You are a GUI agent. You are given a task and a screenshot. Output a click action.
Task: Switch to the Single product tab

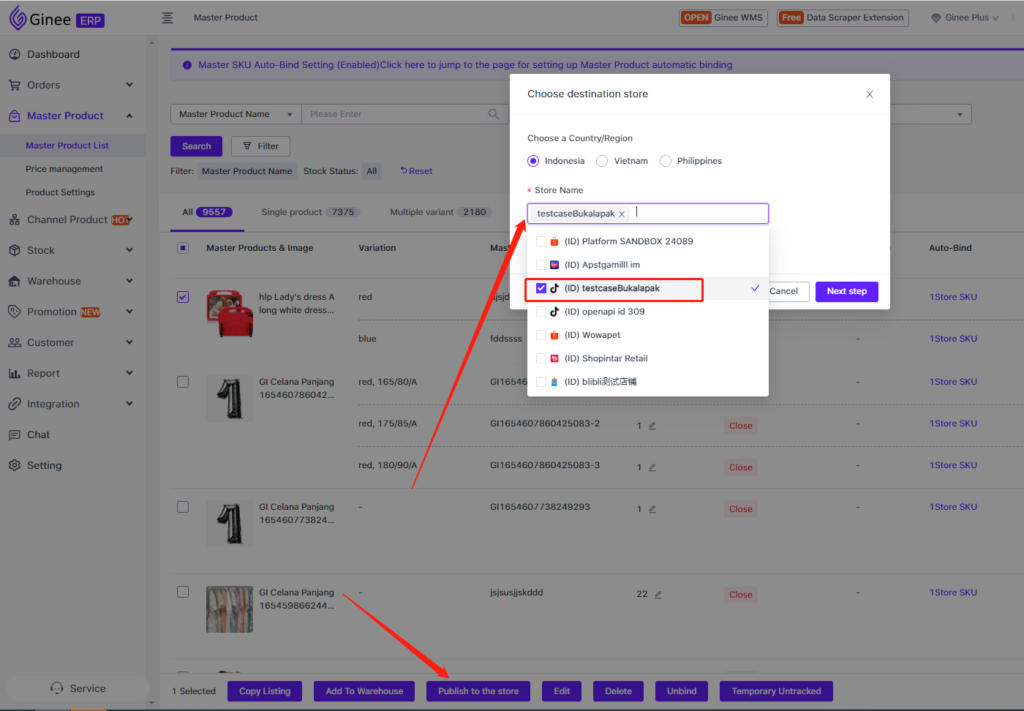(x=310, y=212)
